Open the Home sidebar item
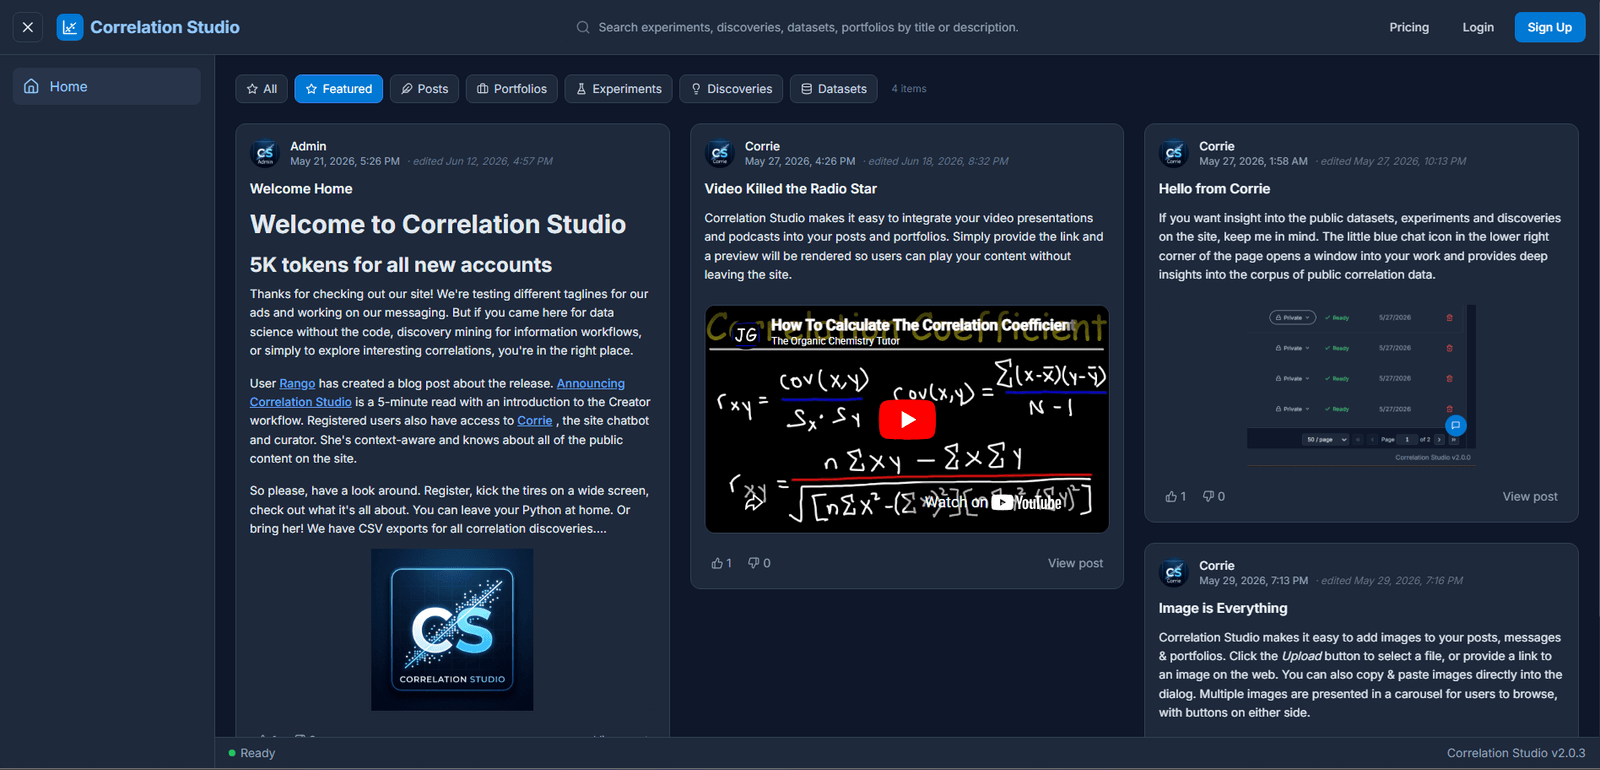This screenshot has height=770, width=1600. [x=107, y=87]
